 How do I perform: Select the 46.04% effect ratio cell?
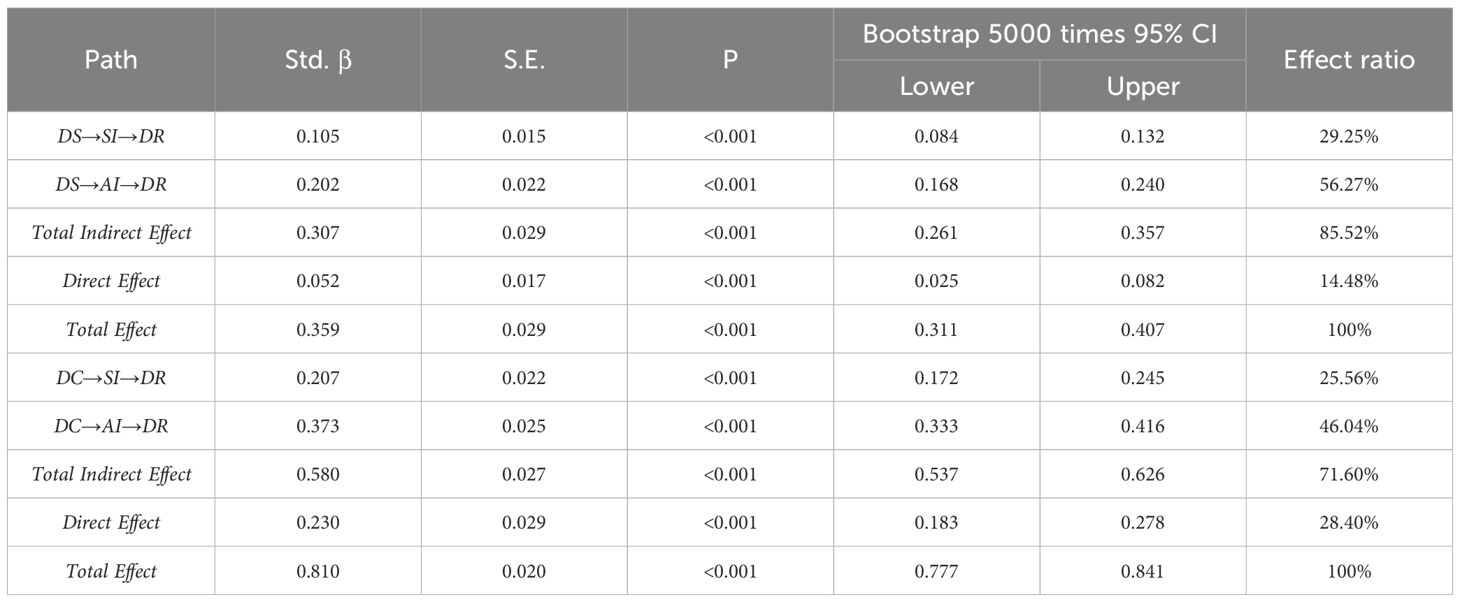coord(1349,426)
